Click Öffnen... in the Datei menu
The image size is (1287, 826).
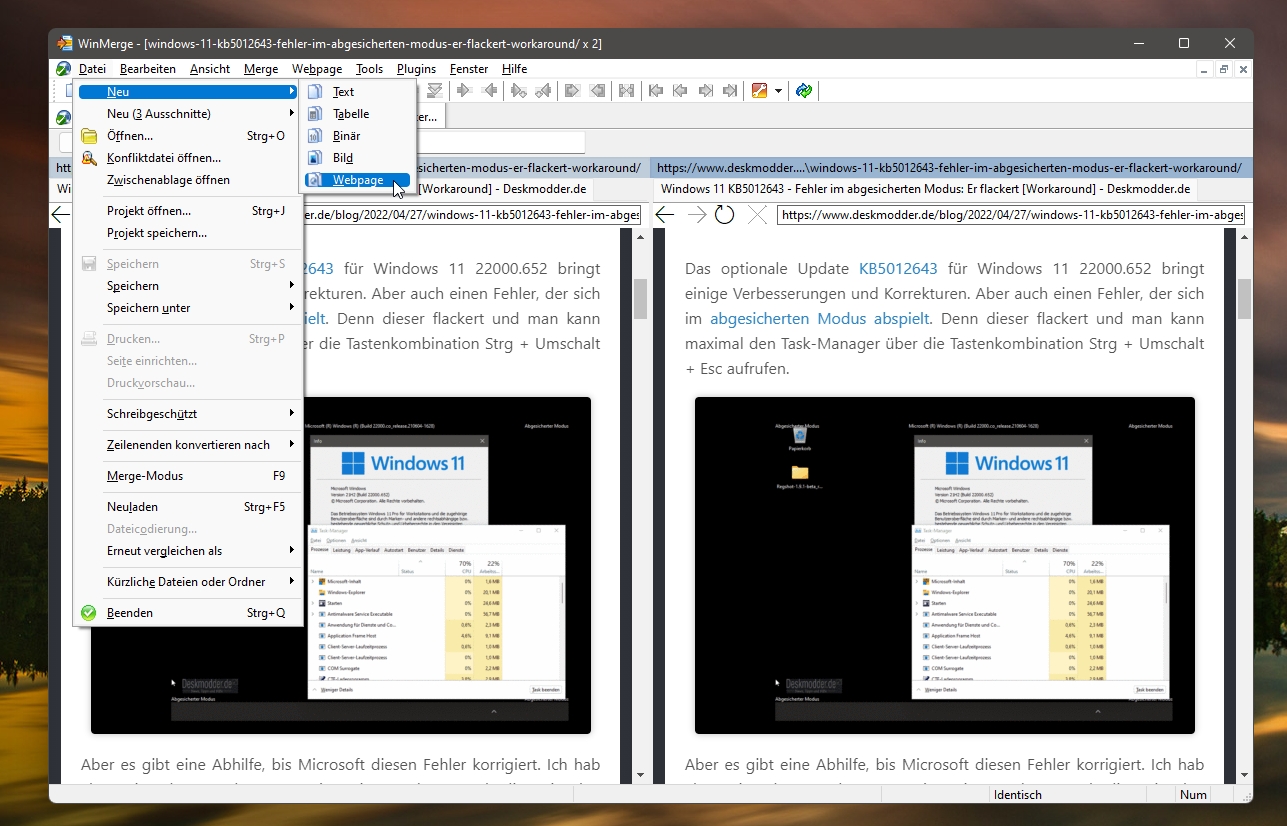188,136
